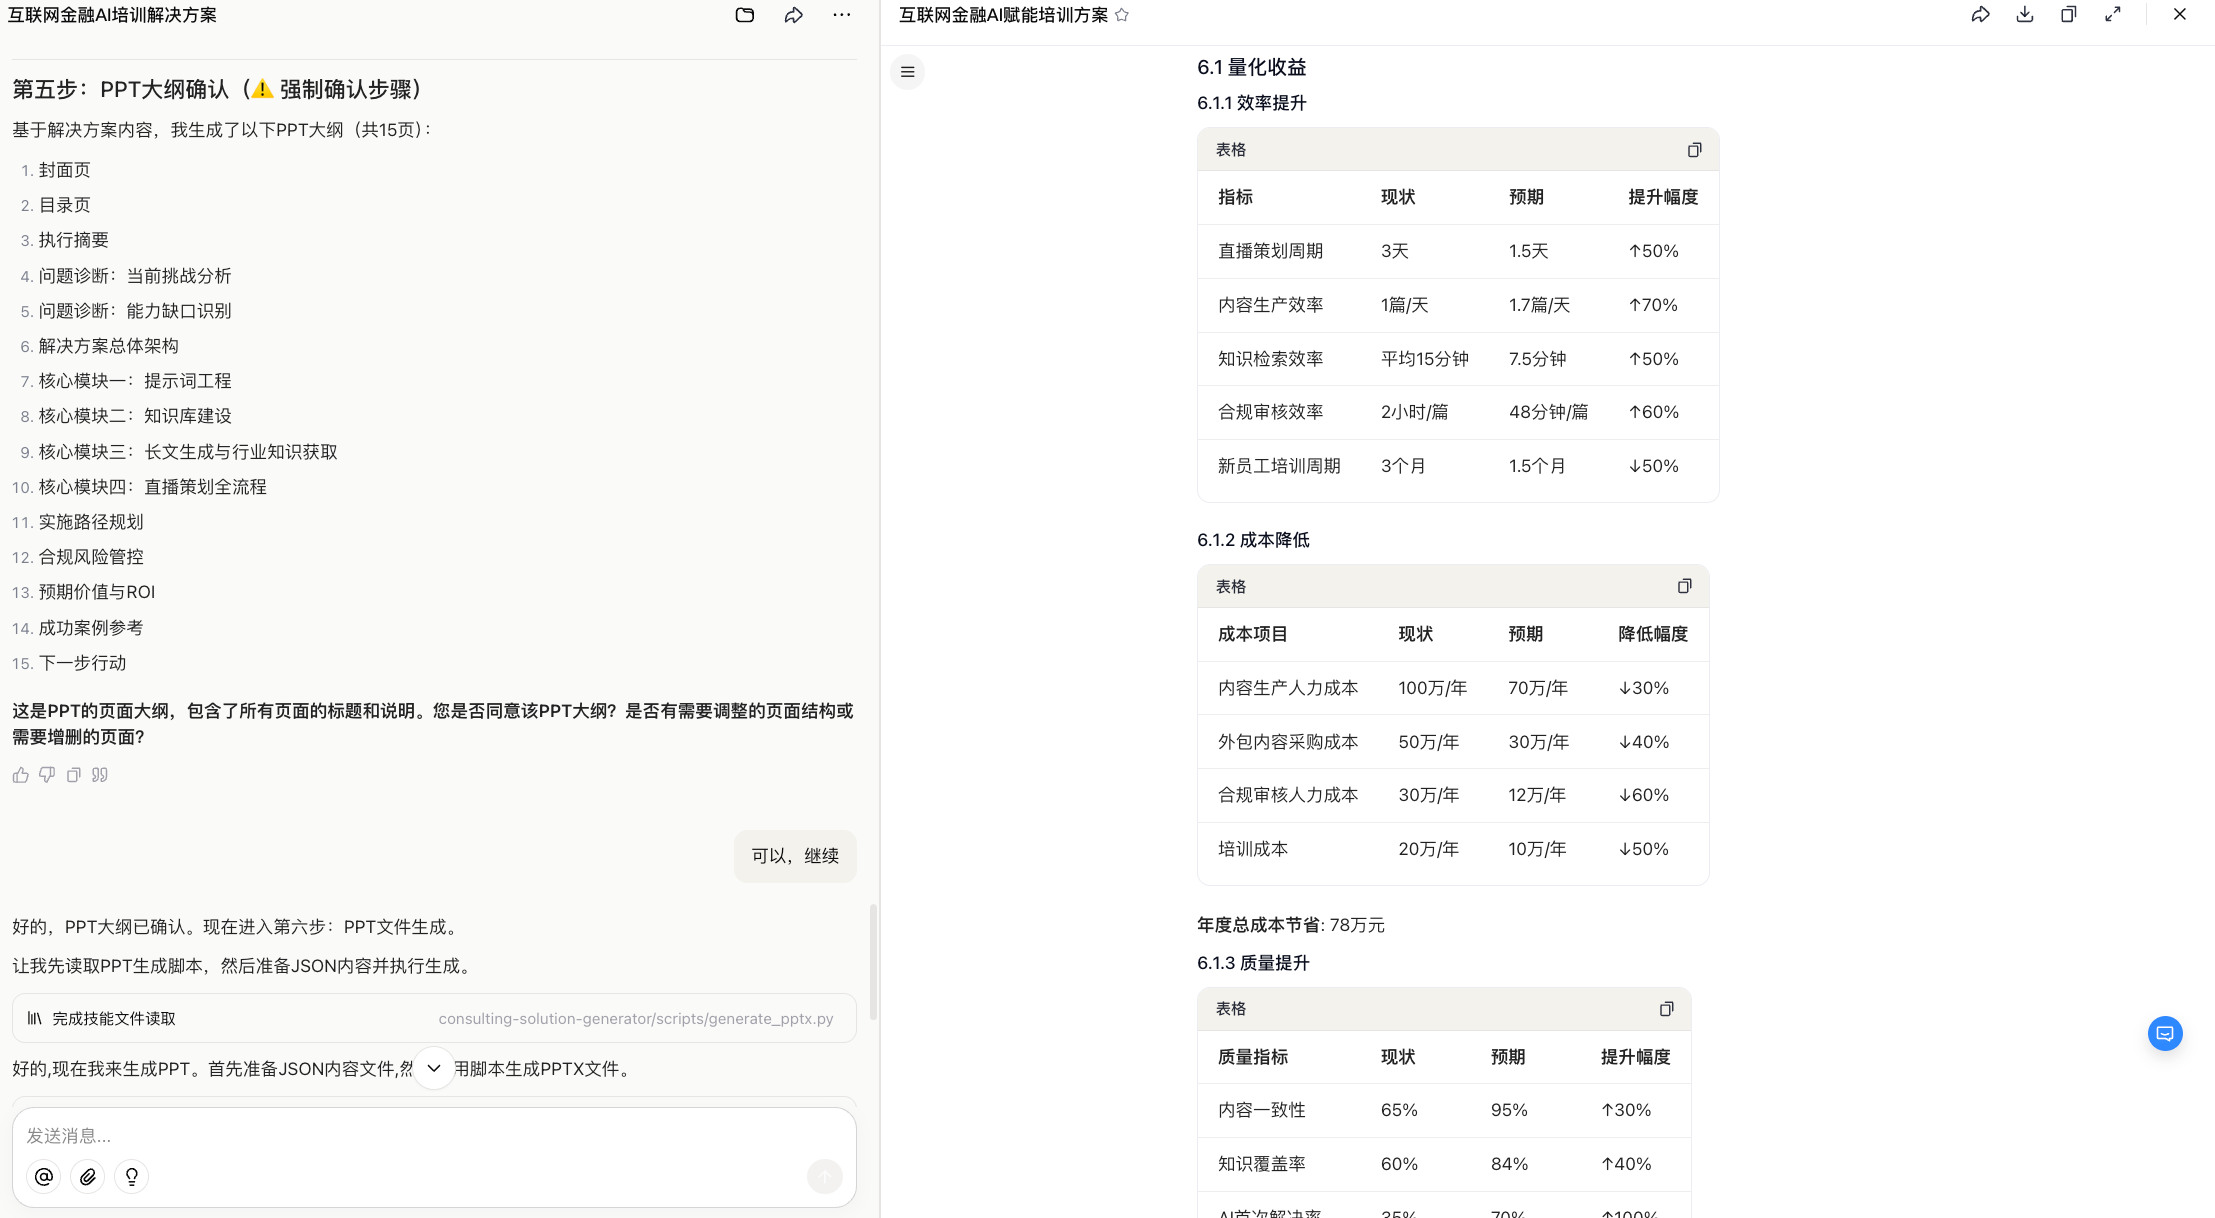Star the 互联网金融AI赋能培训方案 document

click(1122, 15)
